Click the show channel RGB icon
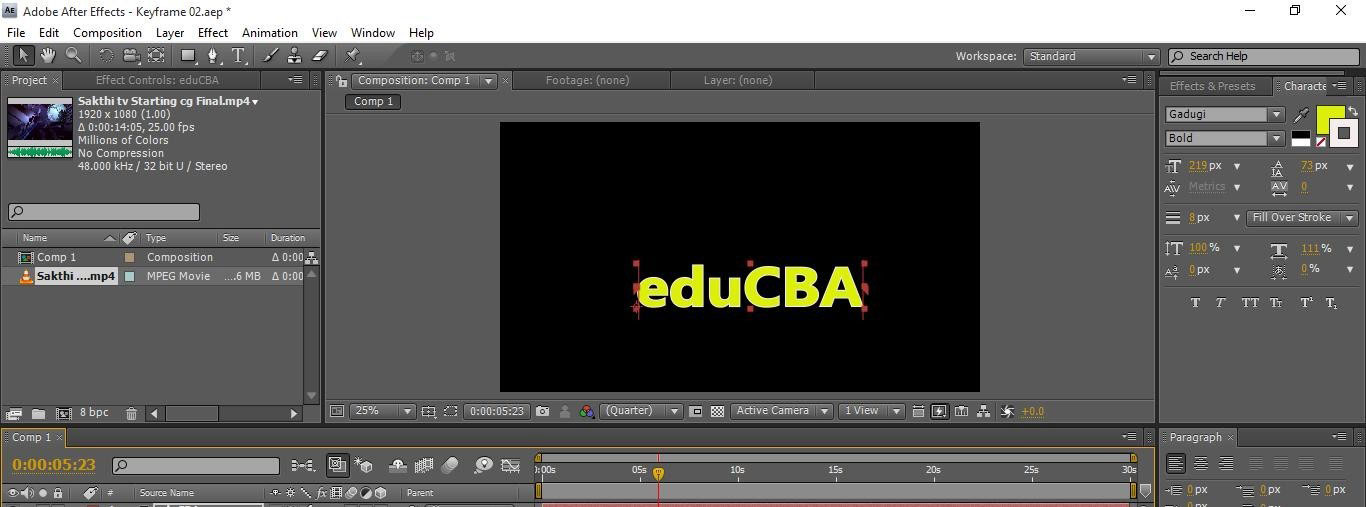 587,411
